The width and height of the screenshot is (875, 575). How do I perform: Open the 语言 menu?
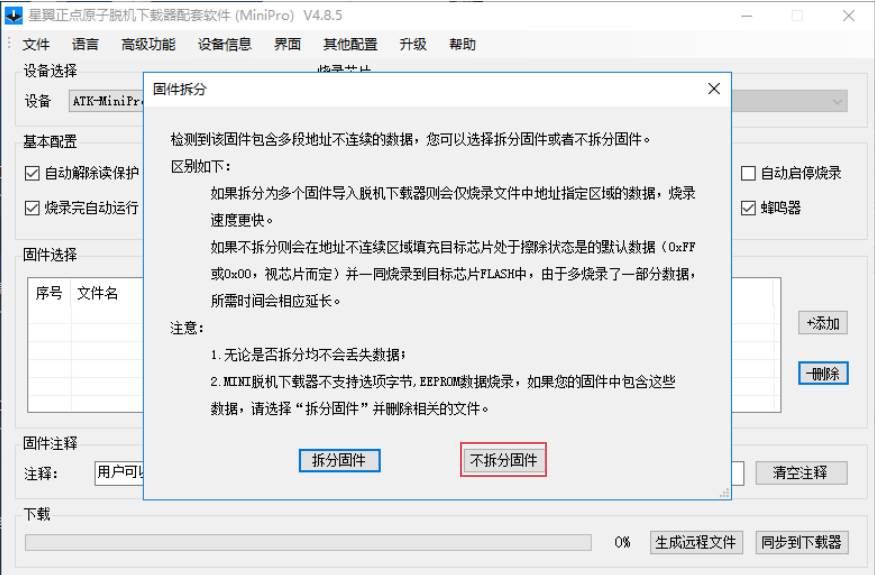pos(86,45)
